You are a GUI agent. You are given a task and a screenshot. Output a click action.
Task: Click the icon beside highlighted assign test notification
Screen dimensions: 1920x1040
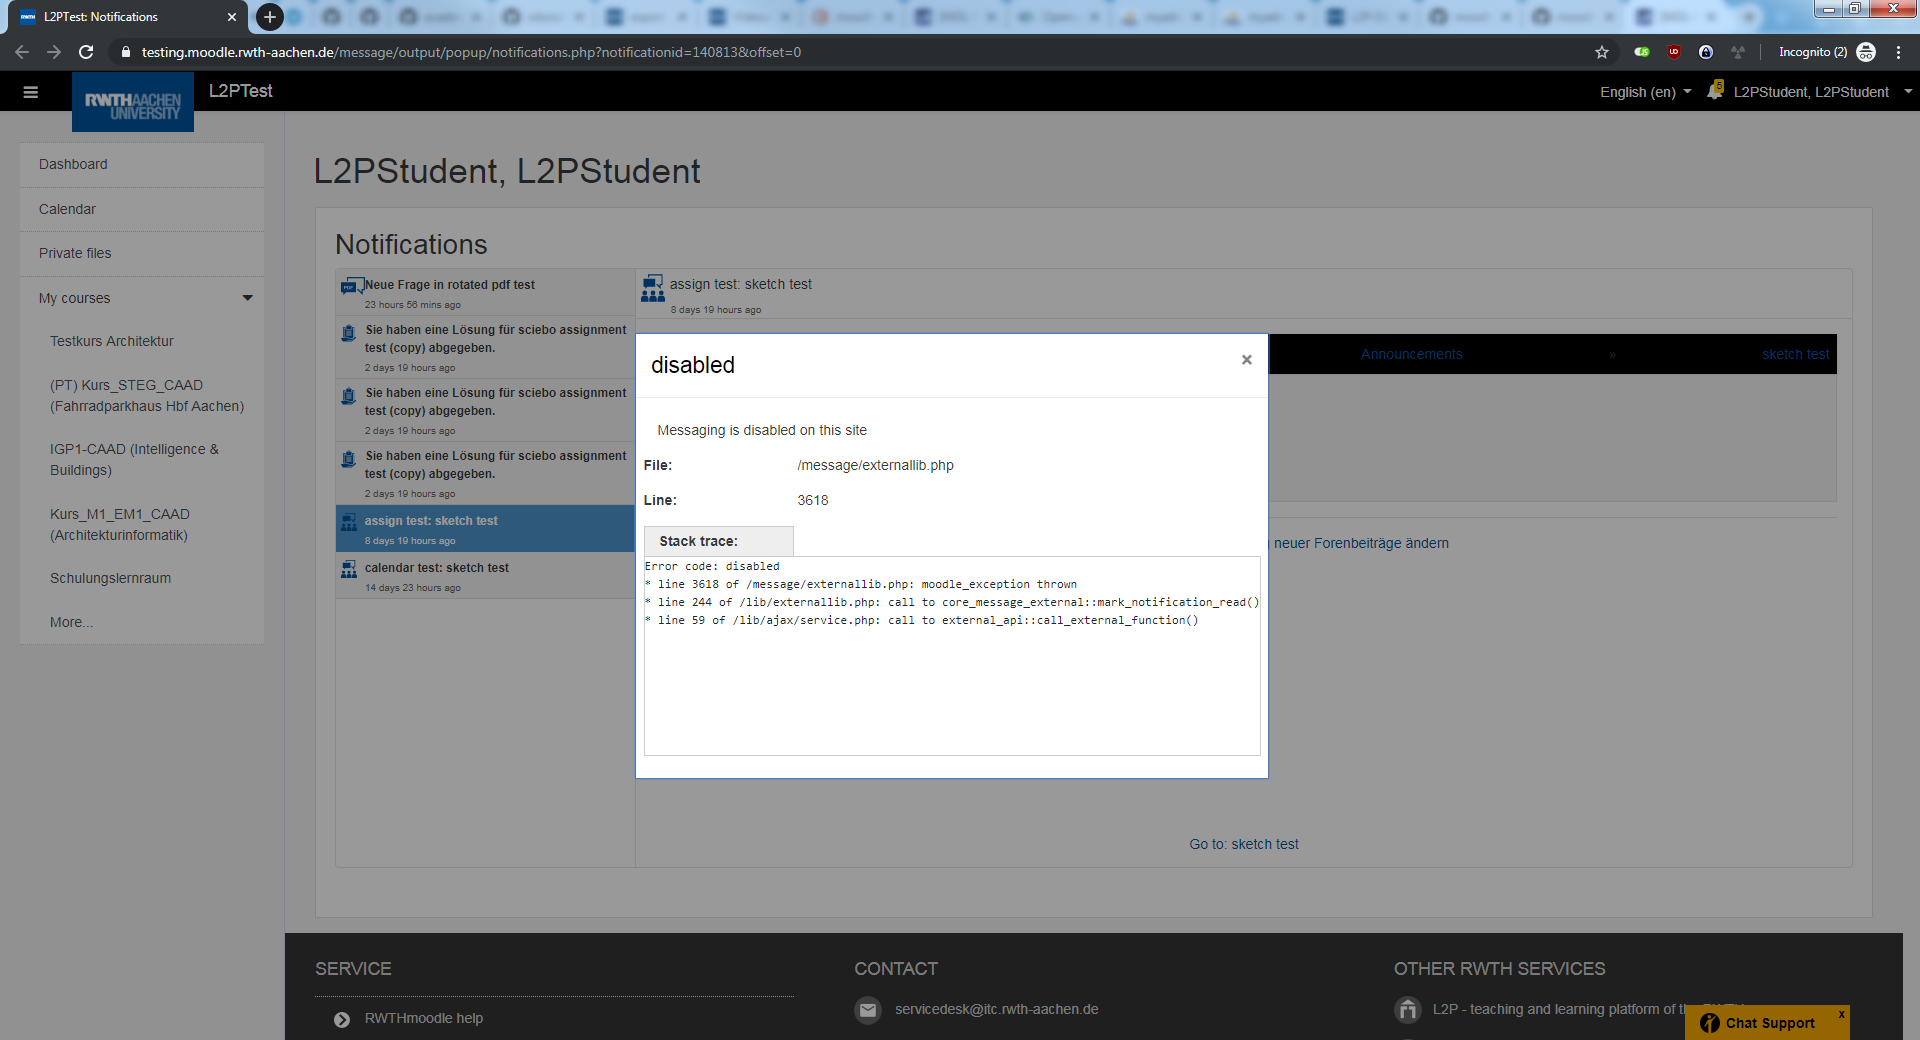349,522
